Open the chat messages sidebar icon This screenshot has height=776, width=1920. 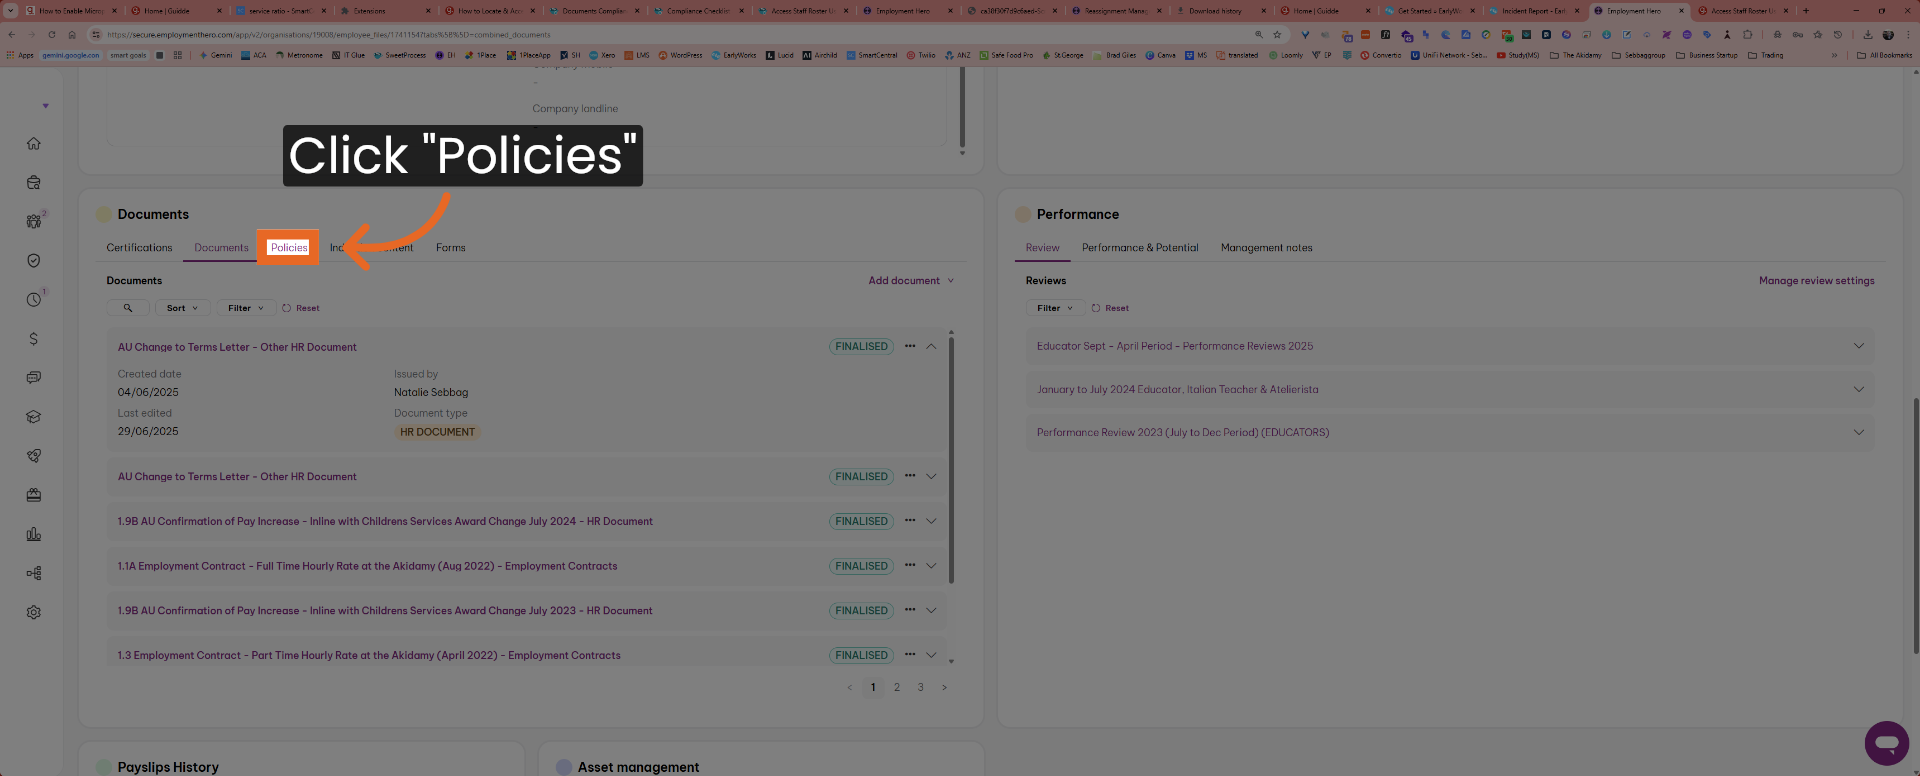click(x=33, y=377)
